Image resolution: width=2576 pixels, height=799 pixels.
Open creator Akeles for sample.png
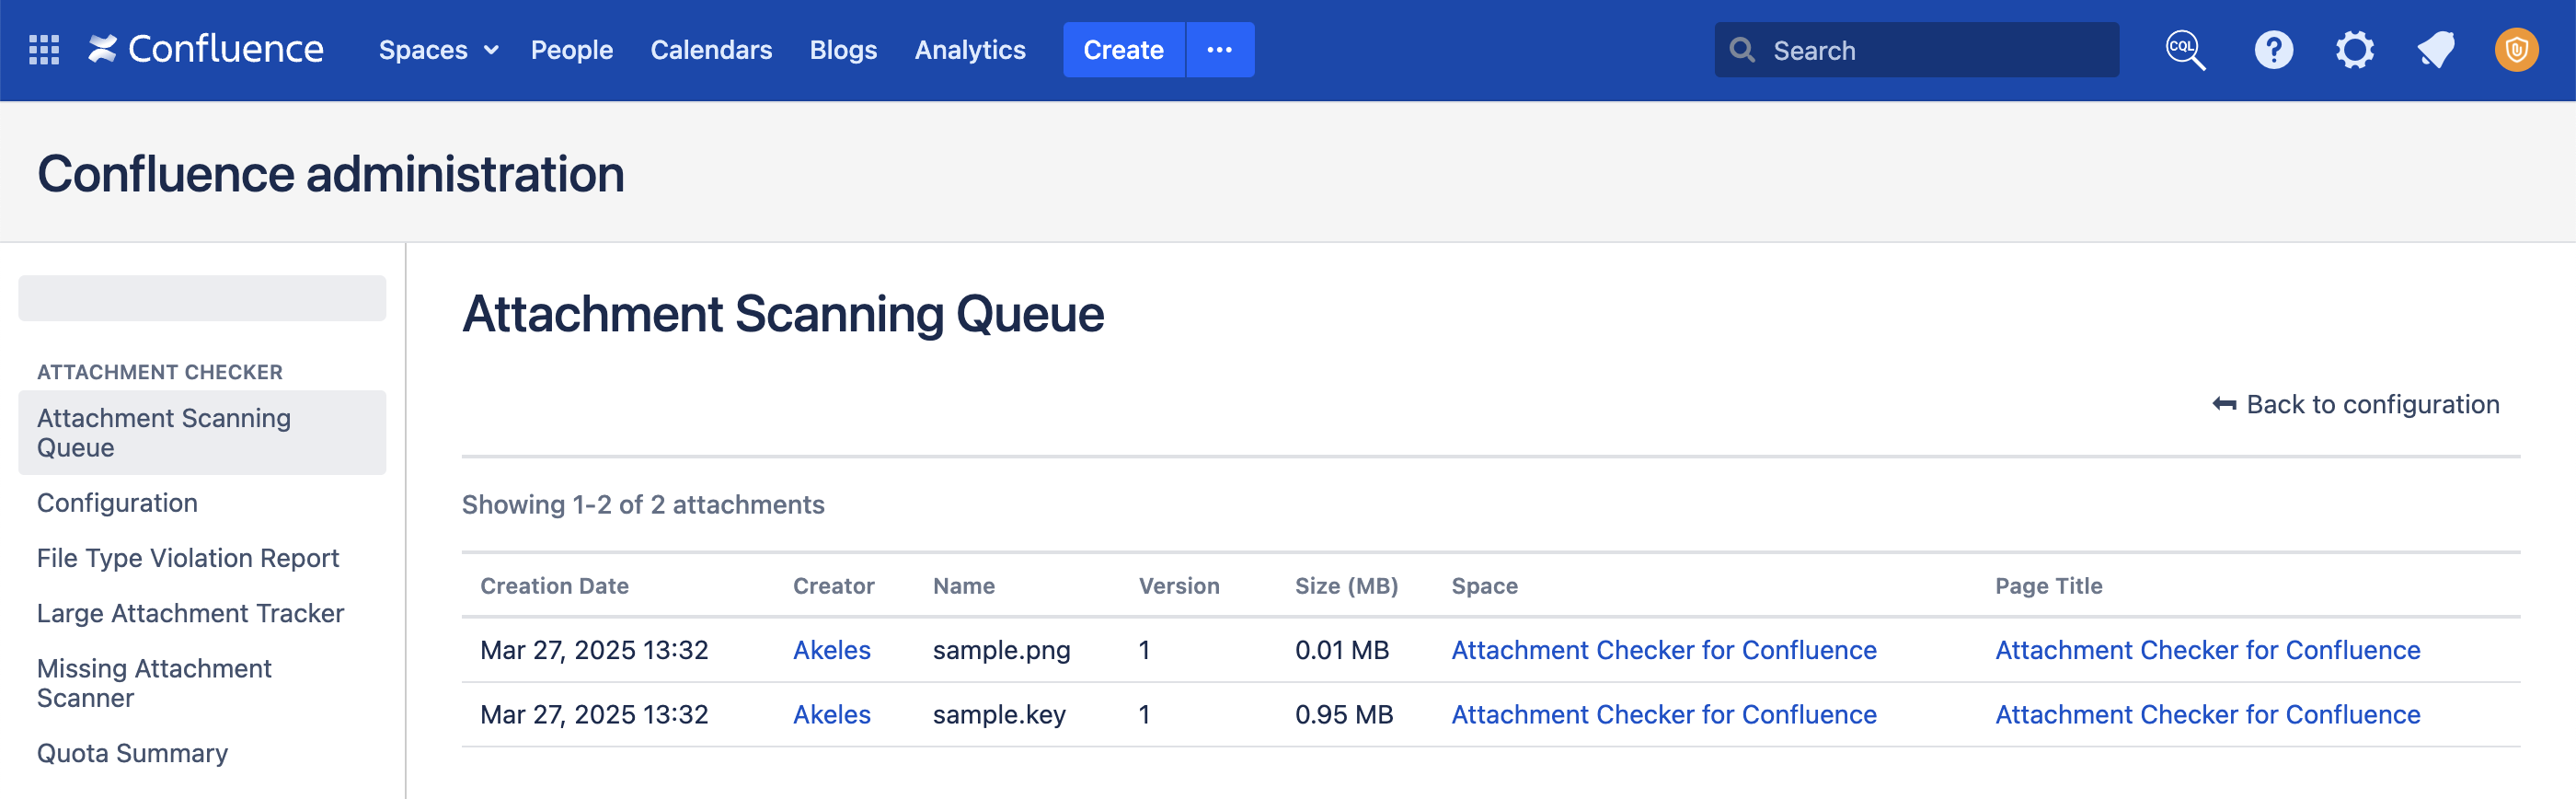click(x=831, y=650)
